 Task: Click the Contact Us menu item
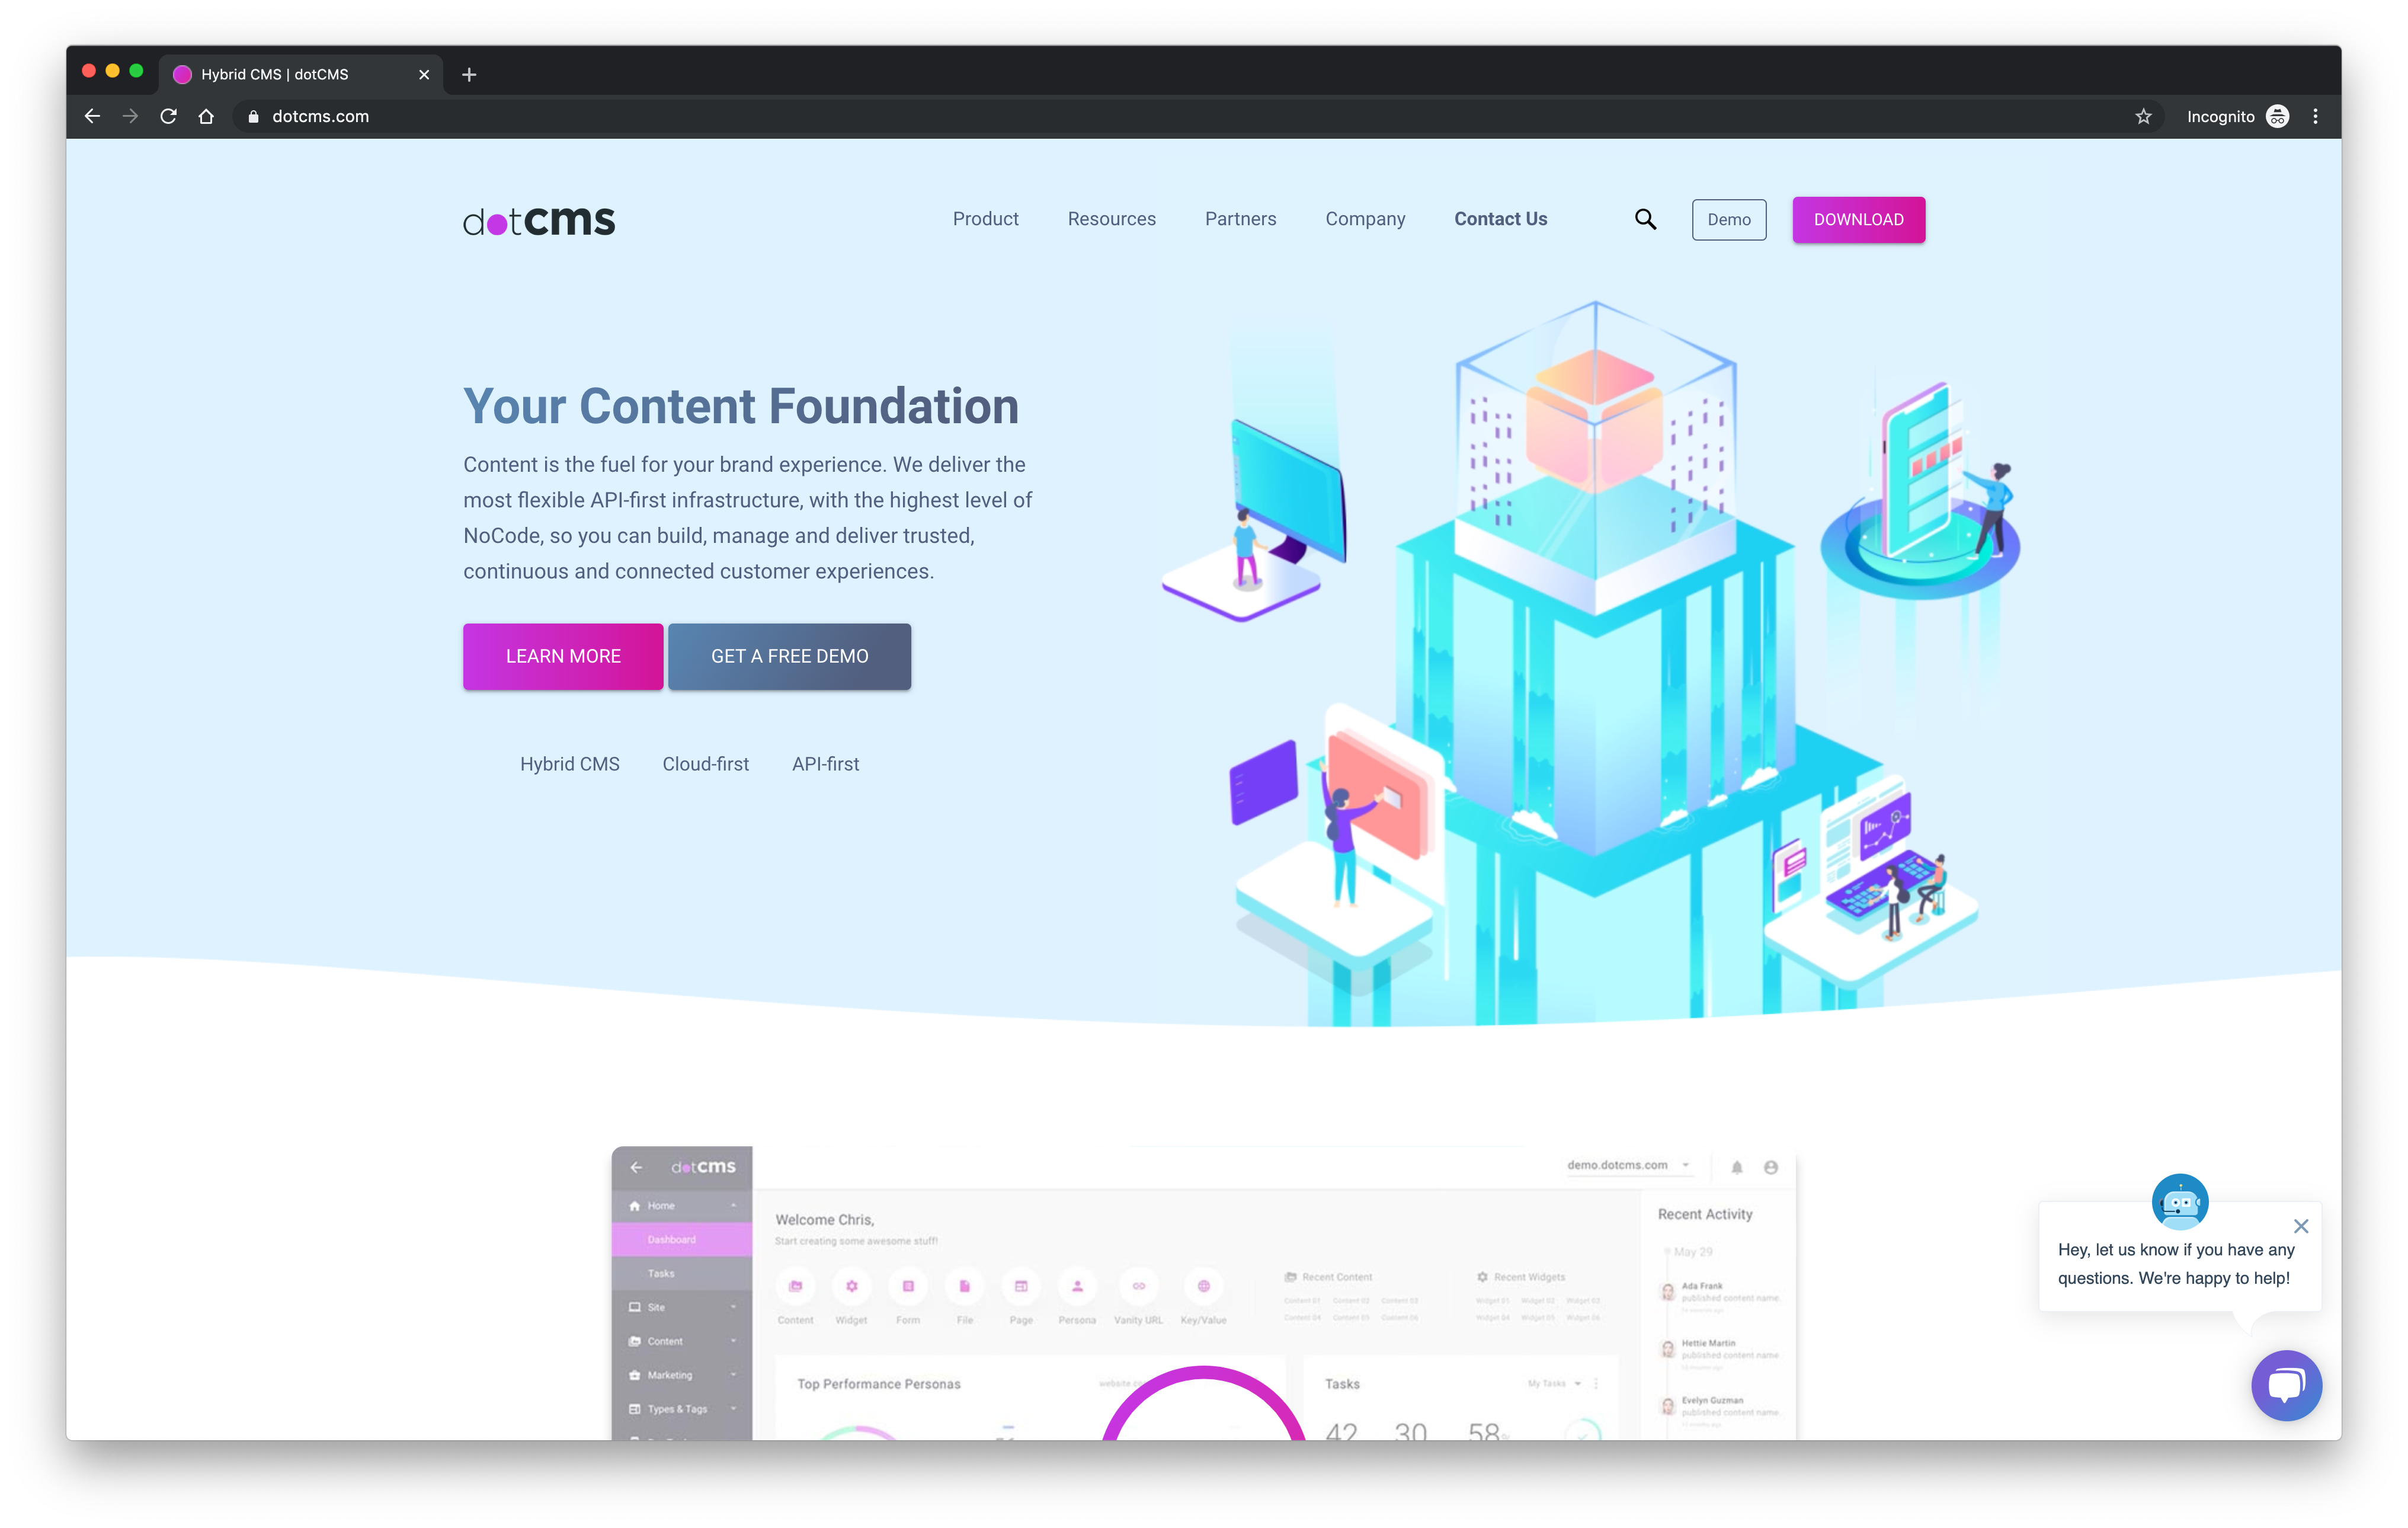click(x=1501, y=218)
